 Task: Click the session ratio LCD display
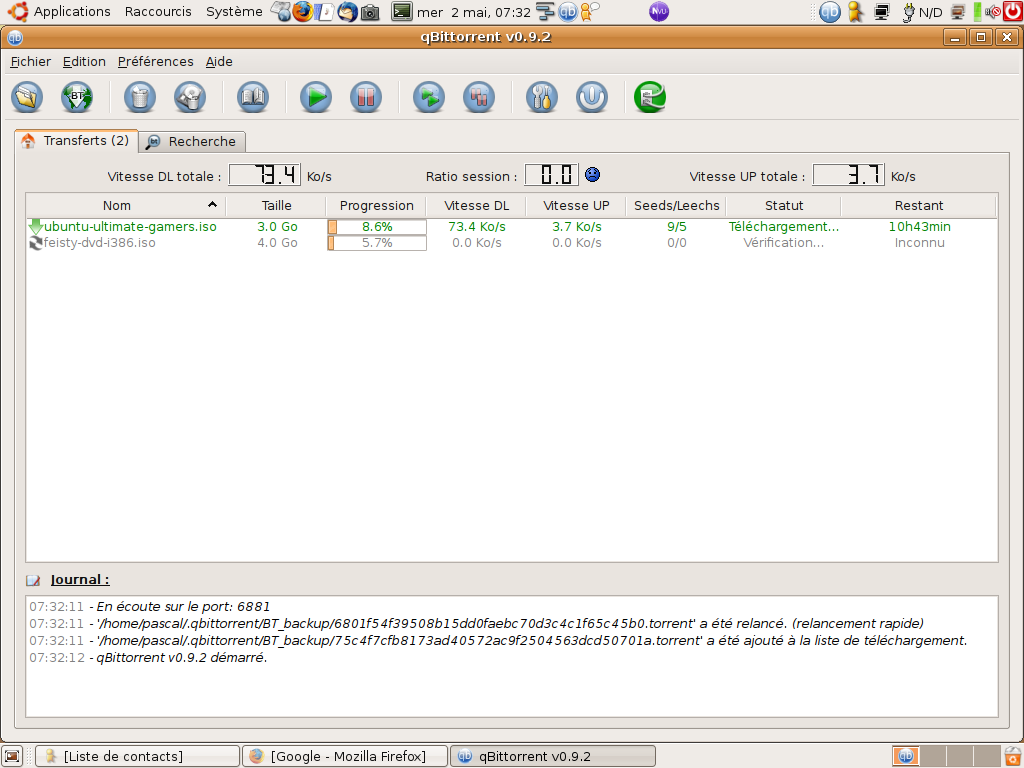coord(552,175)
